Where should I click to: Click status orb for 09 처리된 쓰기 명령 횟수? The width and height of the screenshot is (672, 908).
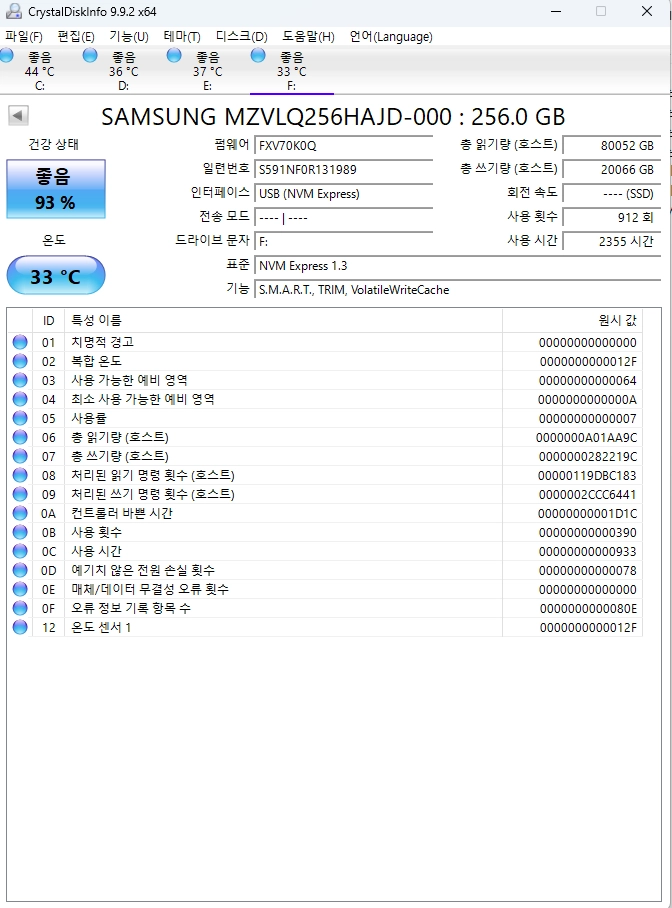(x=20, y=494)
